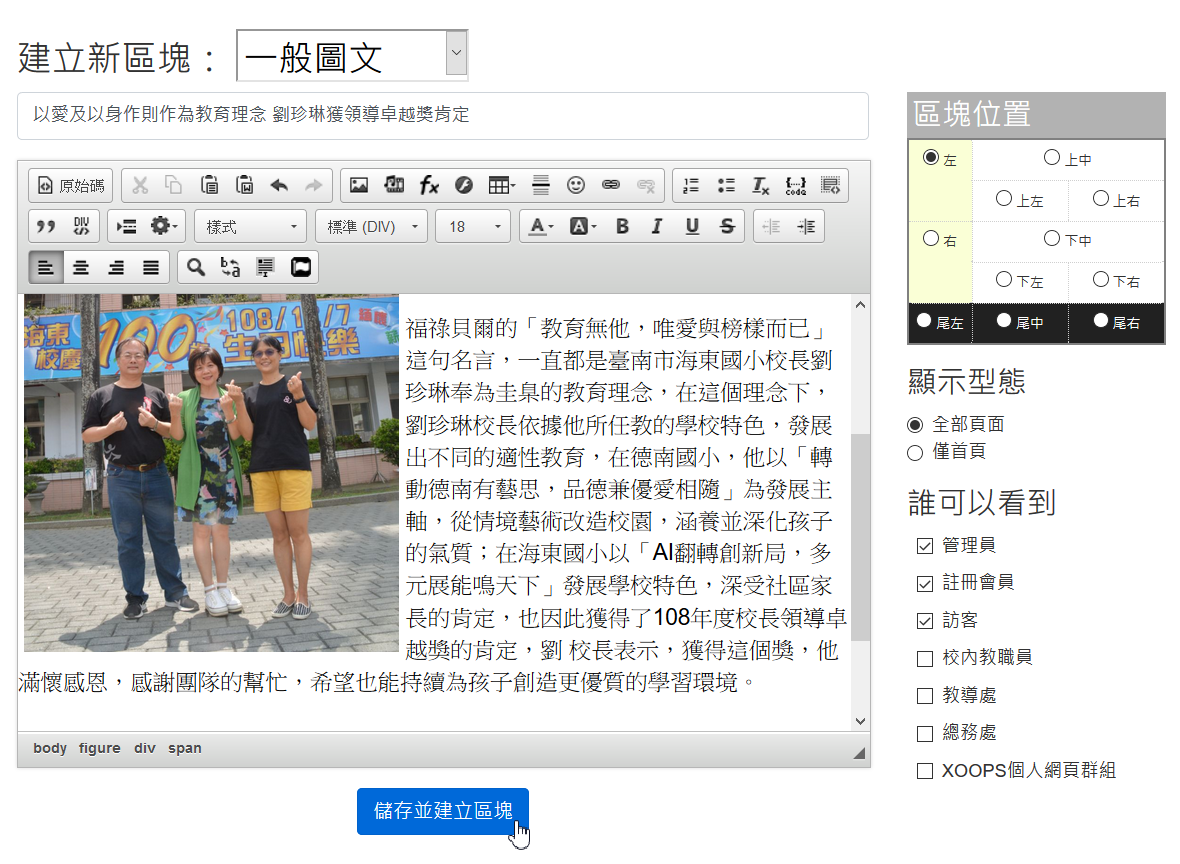Apply italic formatting
This screenshot has width=1180, height=864.
click(656, 227)
